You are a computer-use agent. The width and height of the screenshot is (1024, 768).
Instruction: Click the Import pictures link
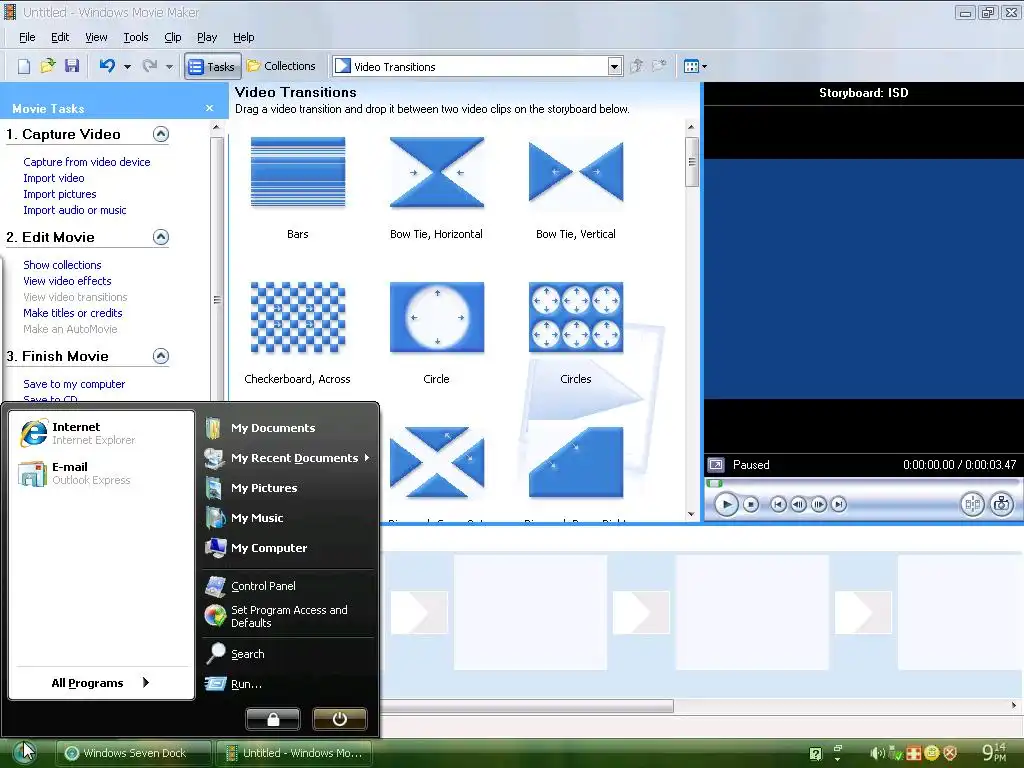click(x=59, y=194)
